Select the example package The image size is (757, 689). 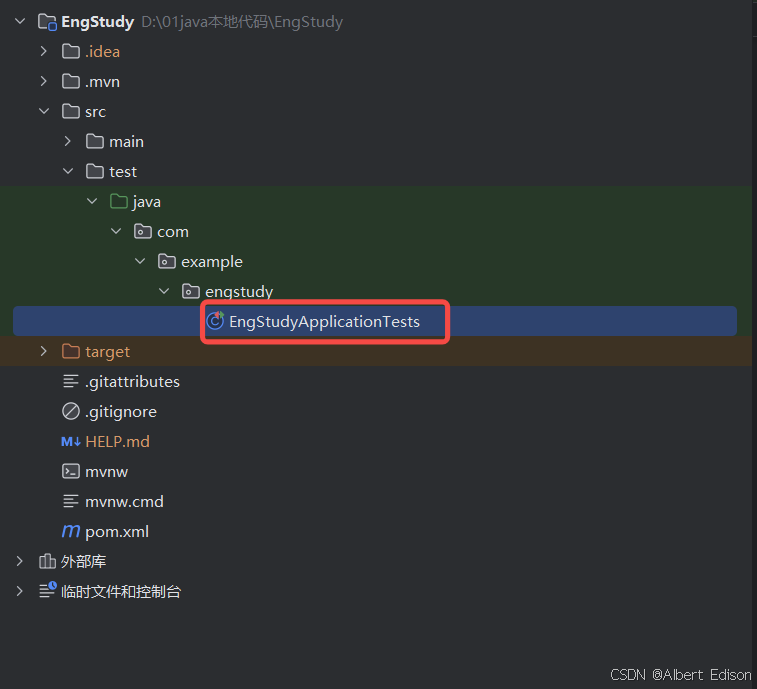pyautogui.click(x=211, y=262)
